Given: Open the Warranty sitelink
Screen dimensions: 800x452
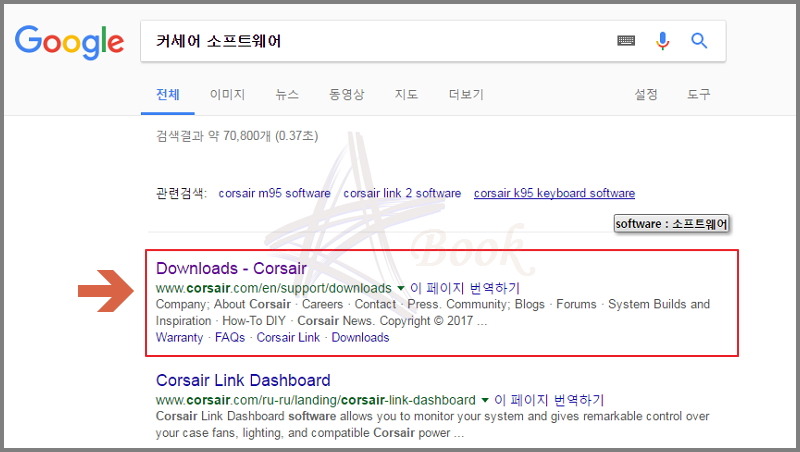Looking at the screenshot, I should [x=179, y=338].
